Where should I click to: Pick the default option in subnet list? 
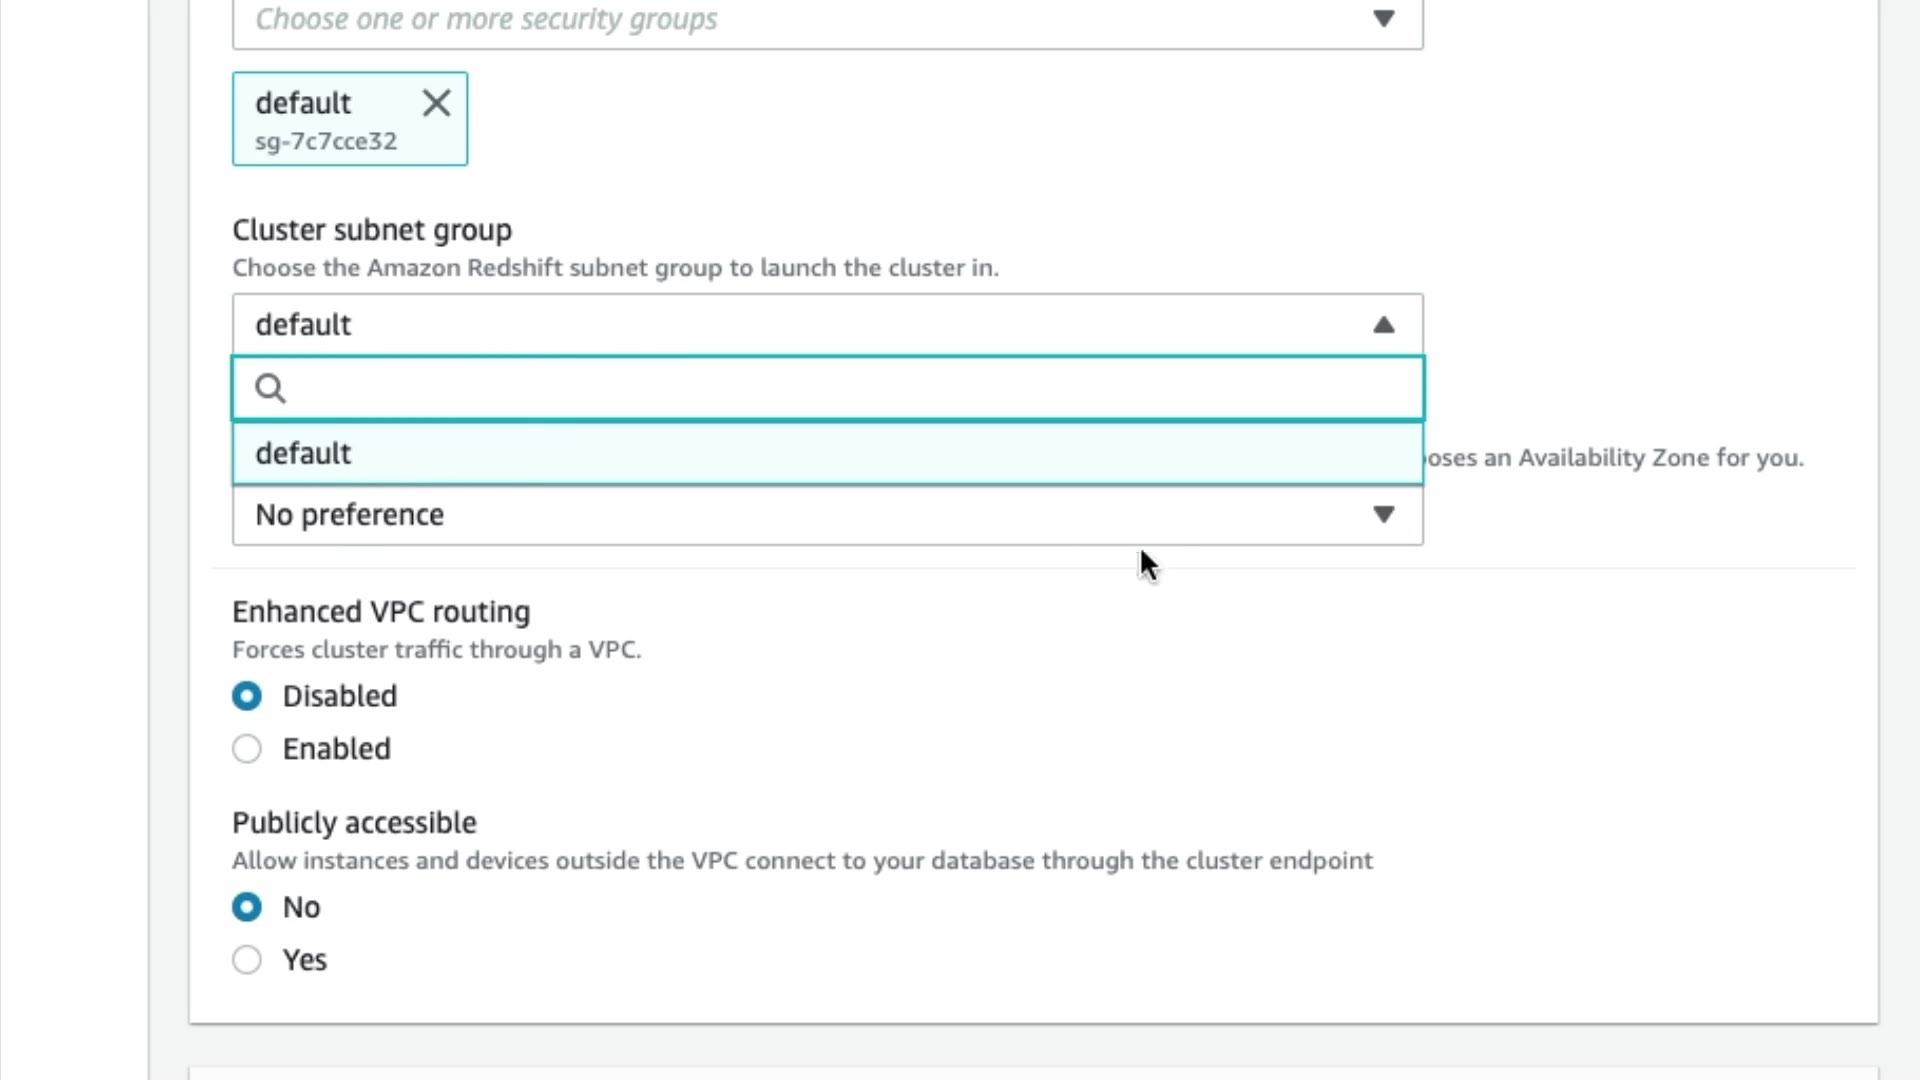coord(304,454)
